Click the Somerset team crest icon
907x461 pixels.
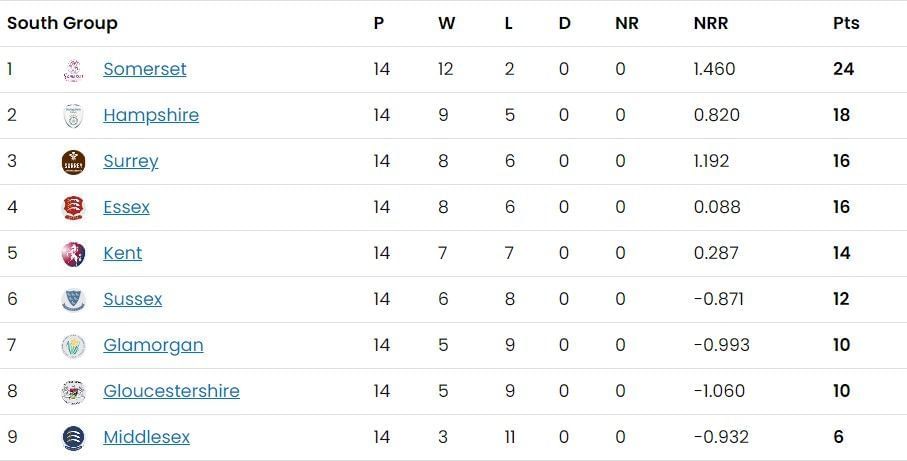[73, 70]
